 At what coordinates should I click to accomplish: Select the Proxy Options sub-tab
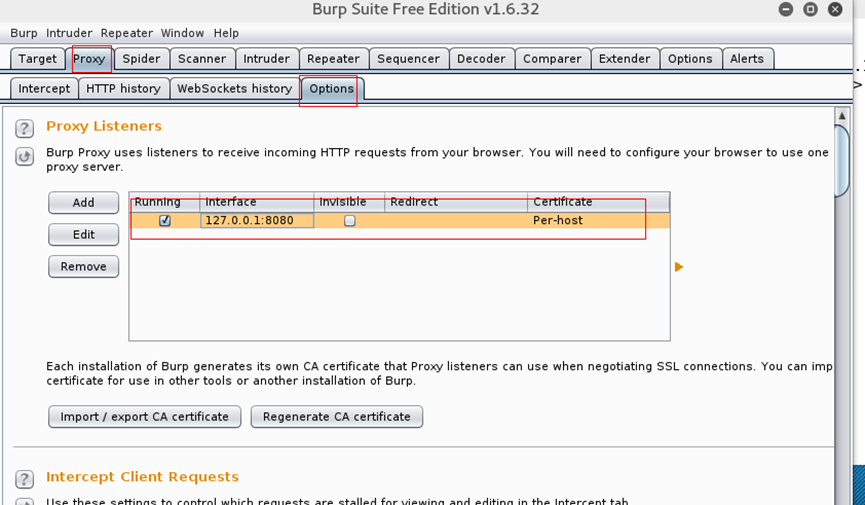331,89
